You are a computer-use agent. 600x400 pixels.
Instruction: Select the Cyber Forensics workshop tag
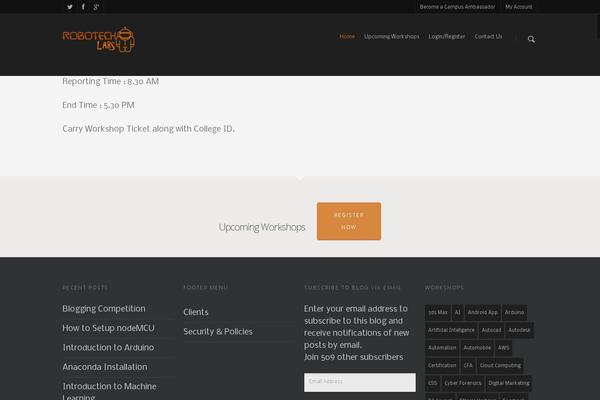pyautogui.click(x=463, y=383)
